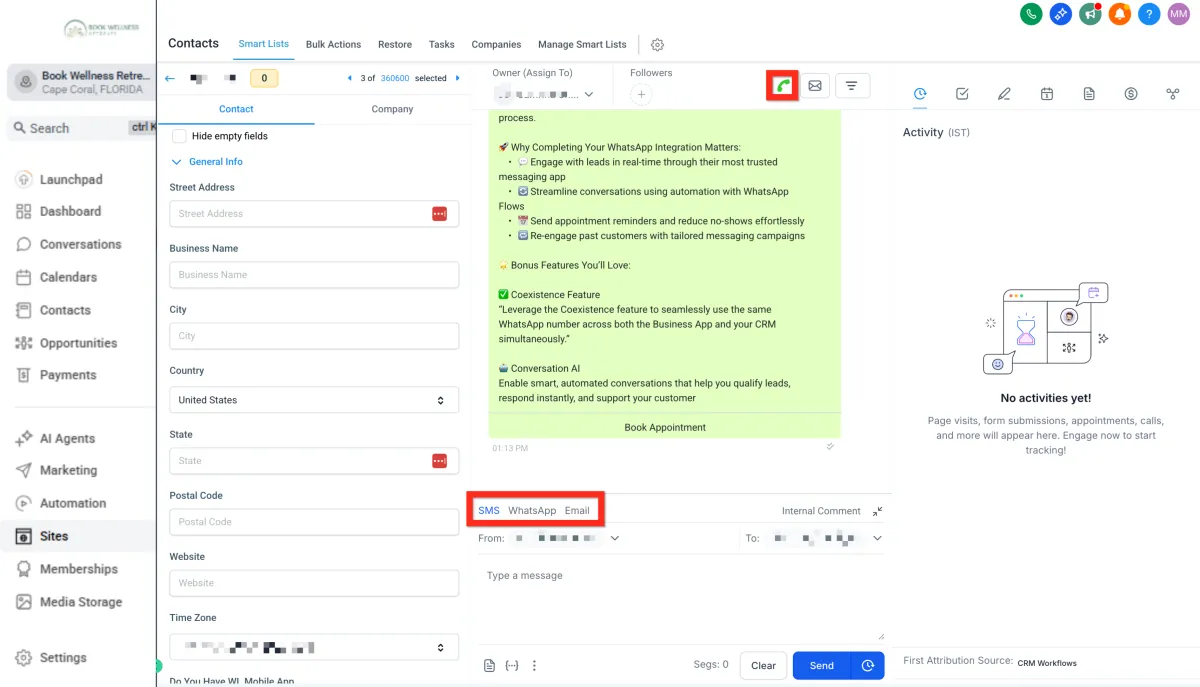
Task: Go to next contact arrow
Action: tap(458, 78)
